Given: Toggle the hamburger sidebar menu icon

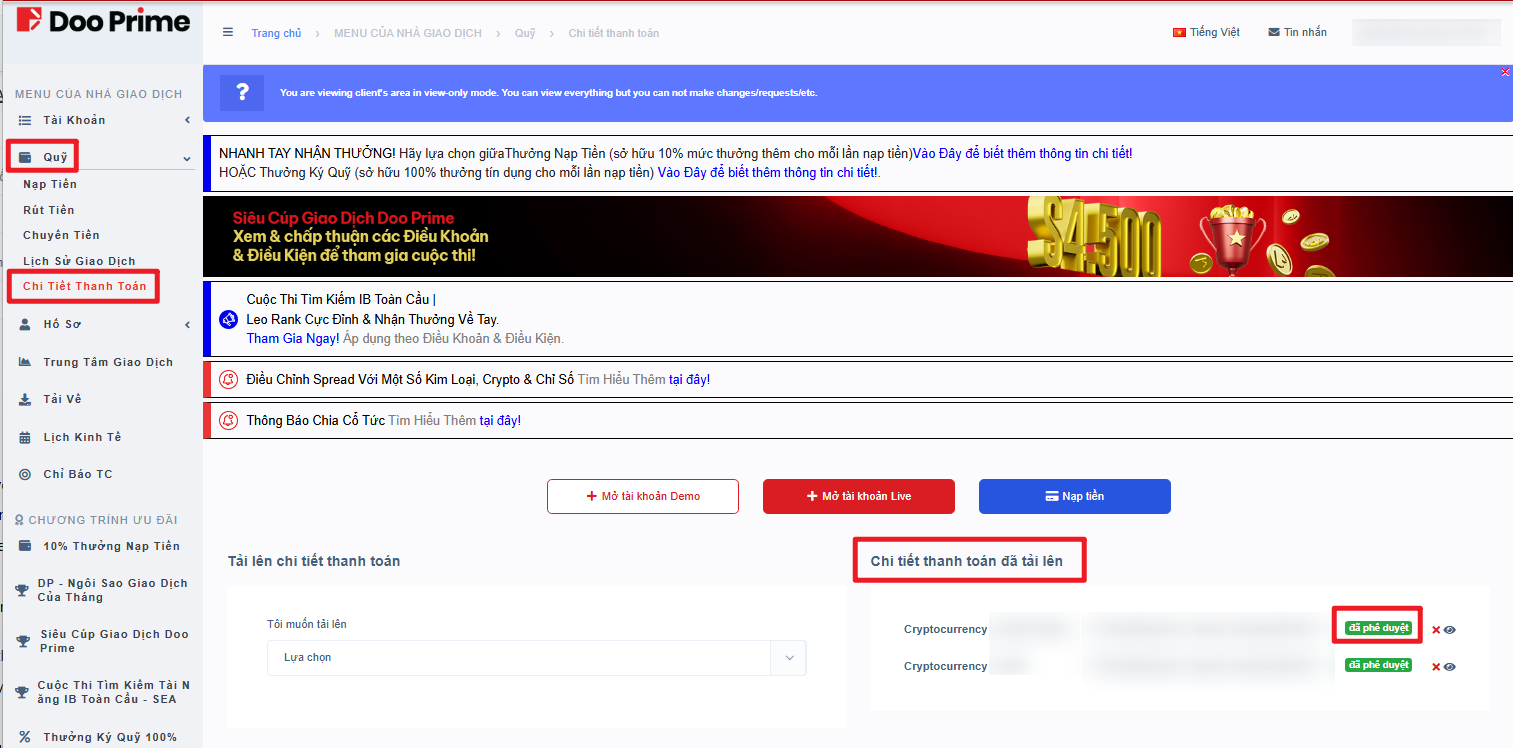Looking at the screenshot, I should point(228,33).
